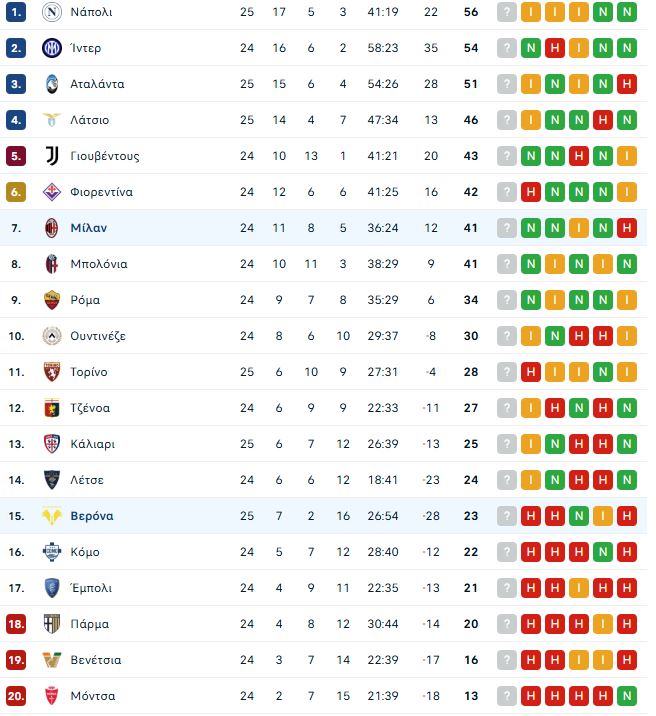This screenshot has width=656, height=716.
Task: Click the Monza red crest icon
Action: (x=52, y=696)
